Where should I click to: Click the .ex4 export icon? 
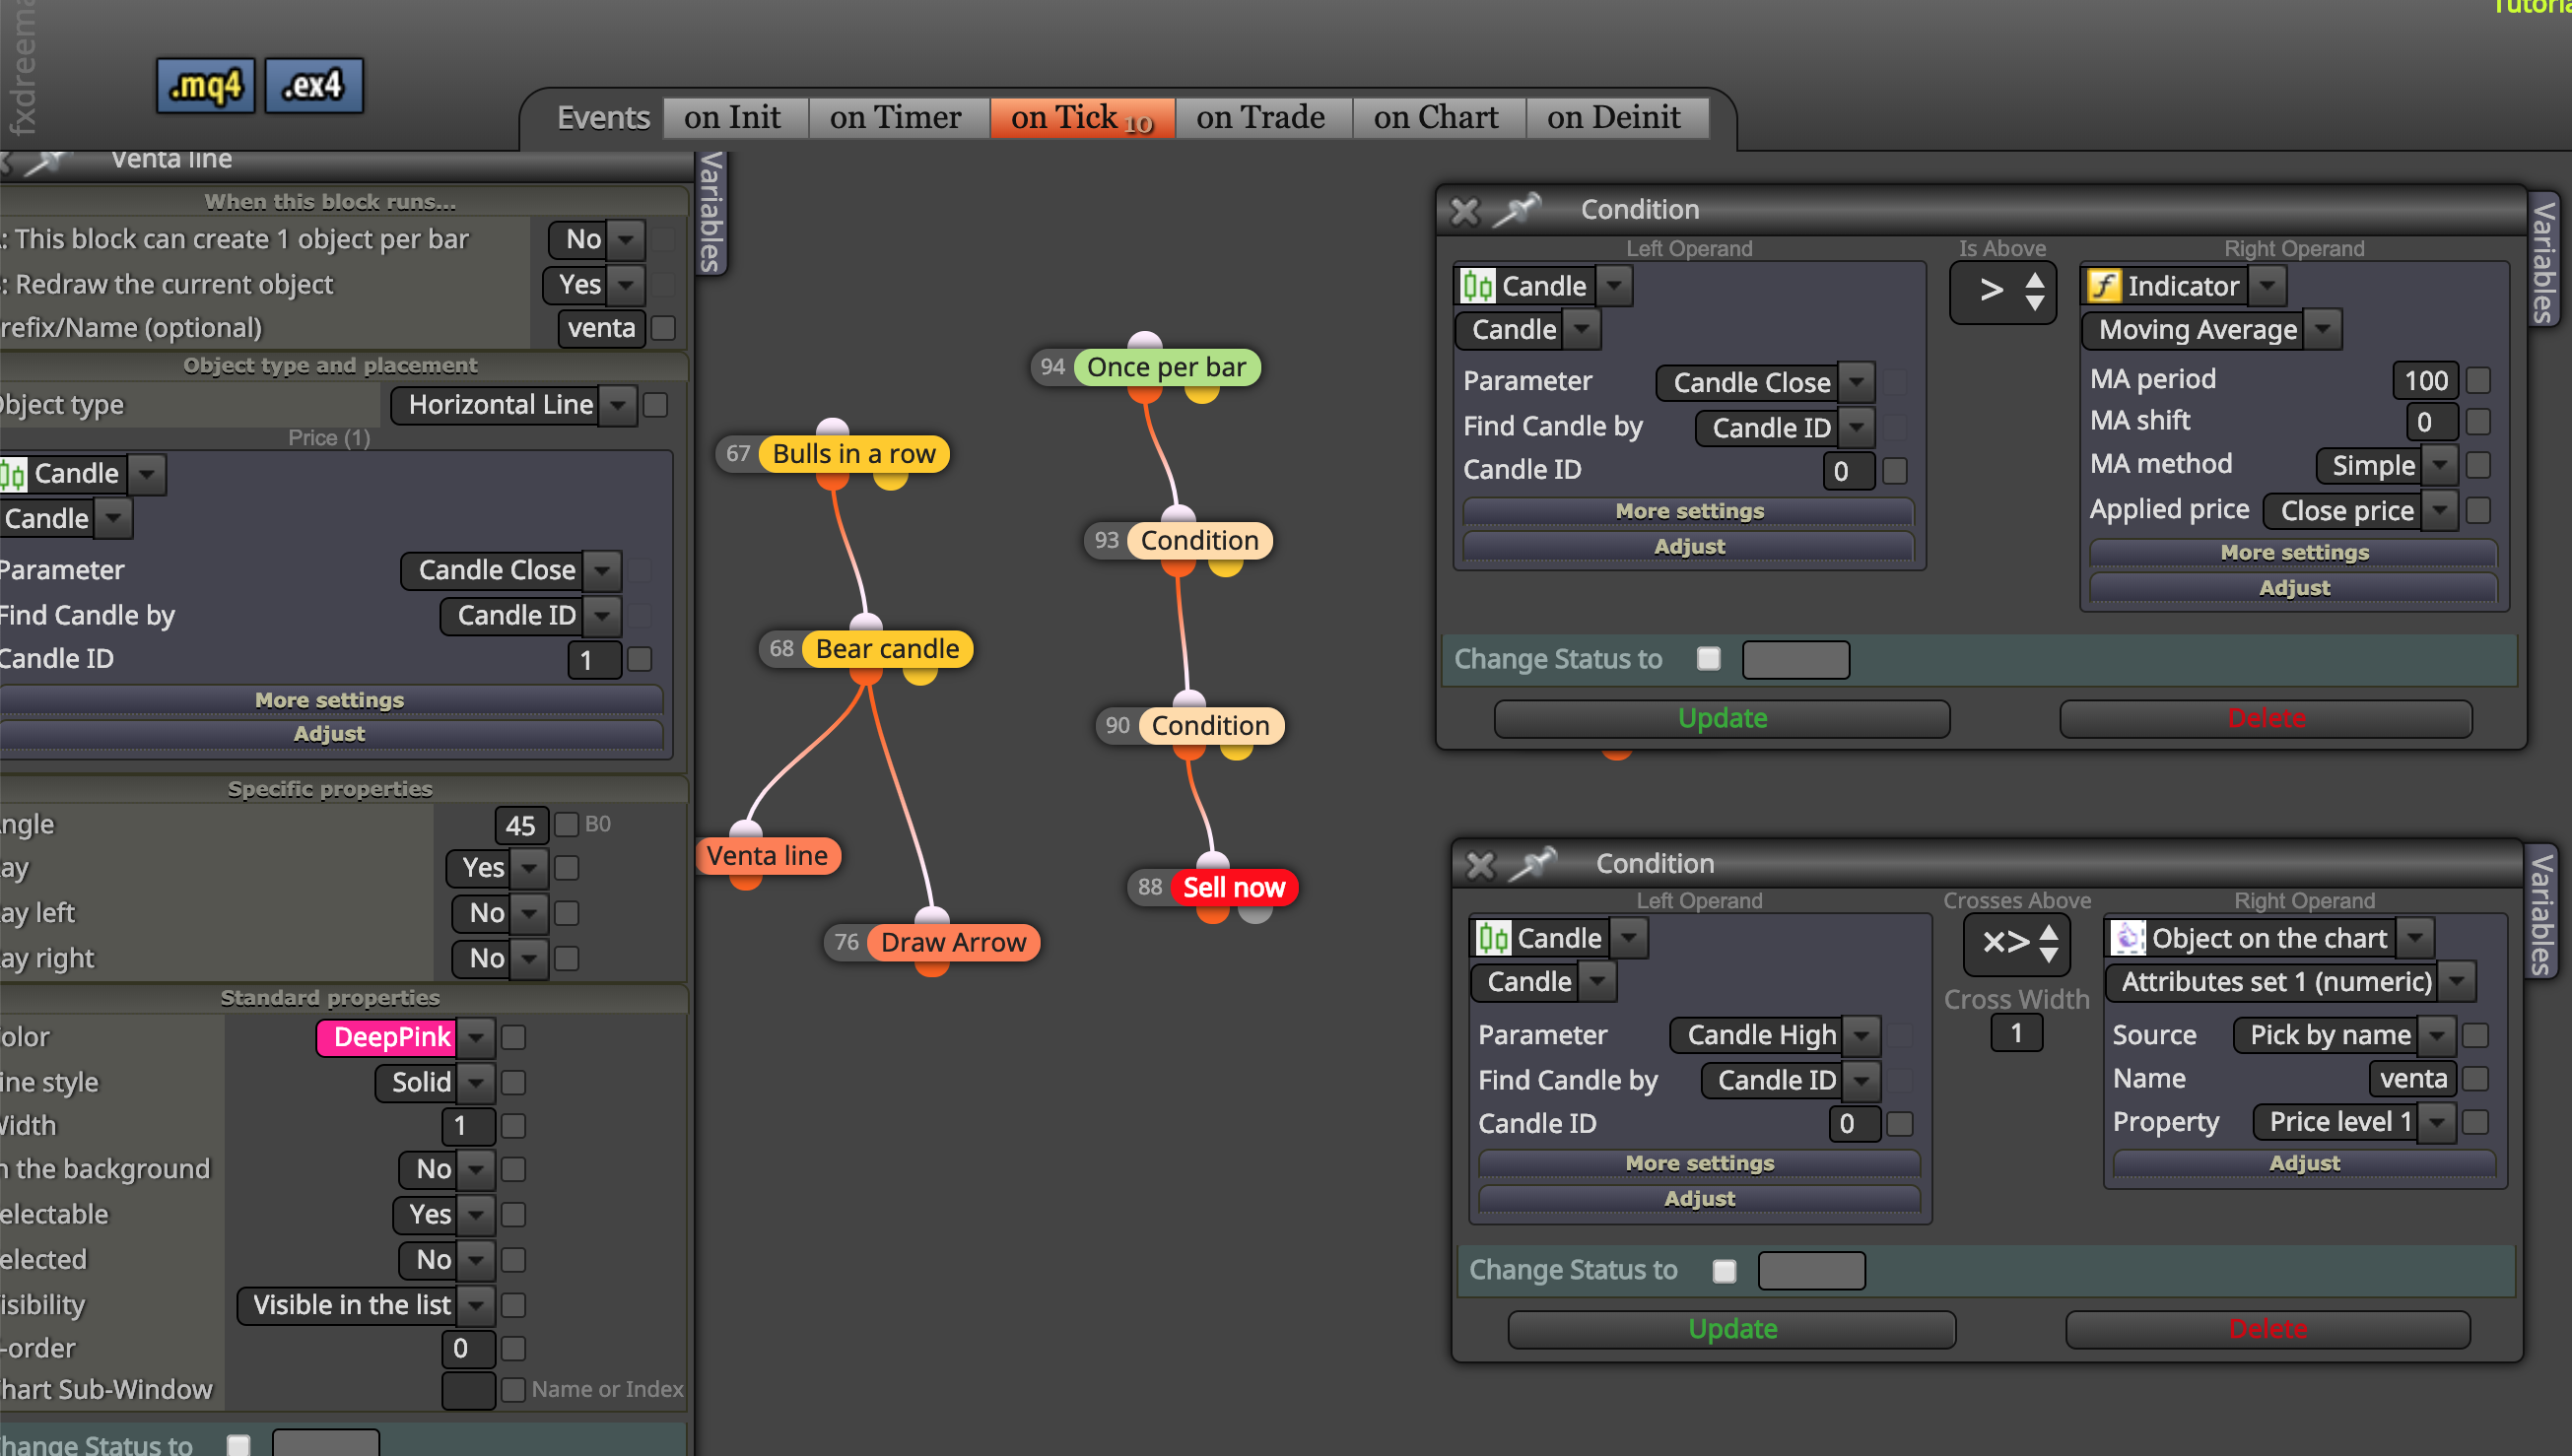(313, 86)
